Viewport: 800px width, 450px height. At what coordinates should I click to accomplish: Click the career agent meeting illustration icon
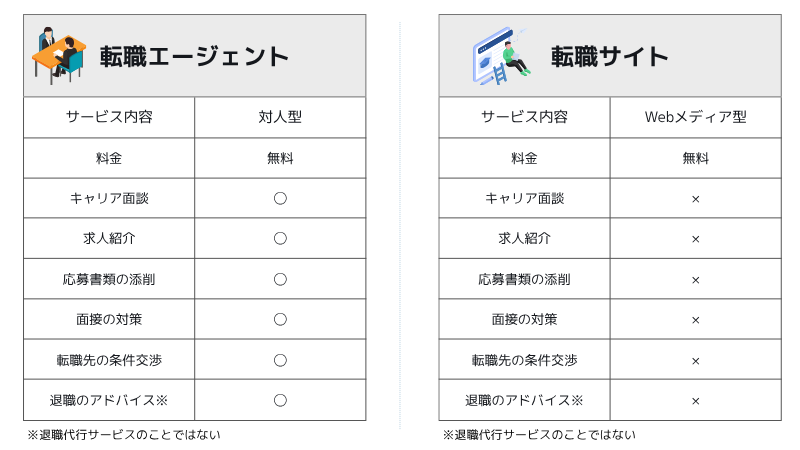pos(59,56)
